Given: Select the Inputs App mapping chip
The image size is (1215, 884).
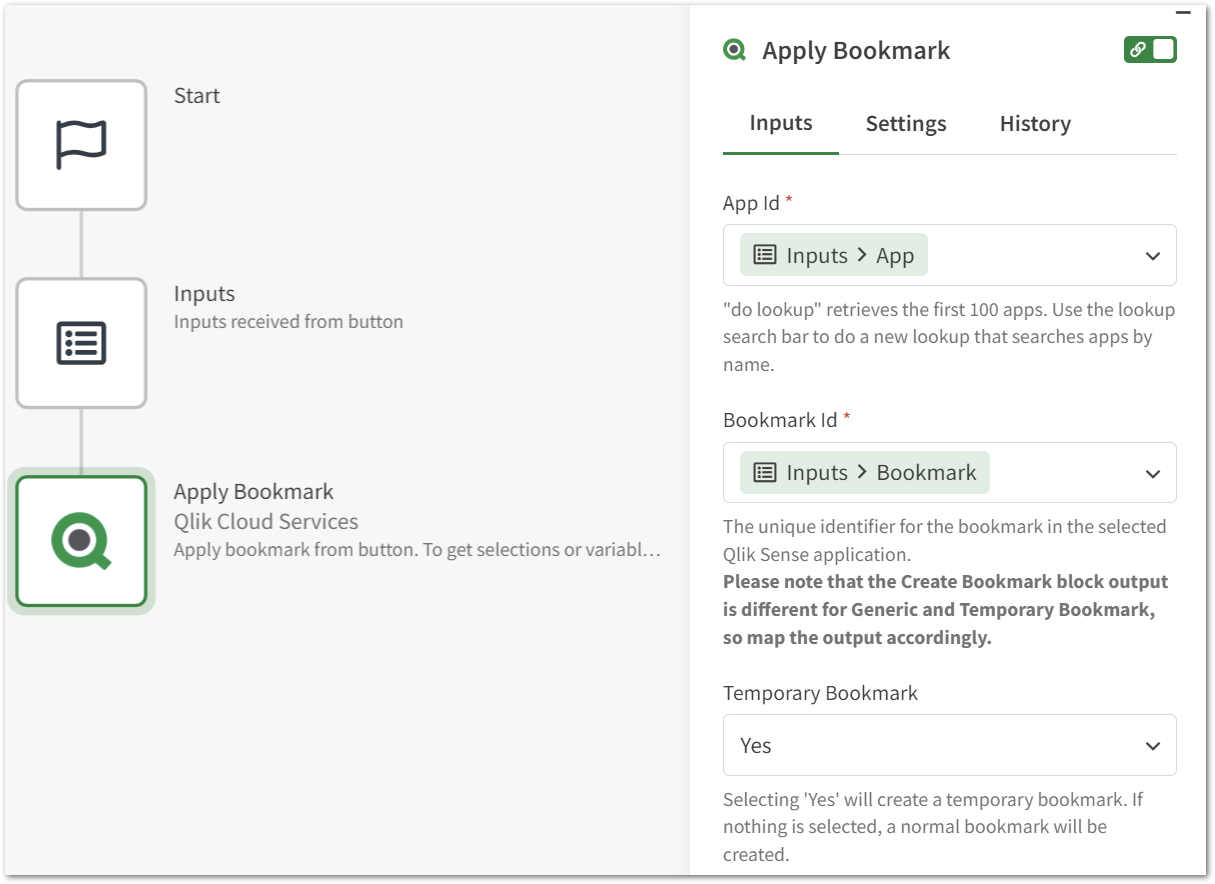Looking at the screenshot, I should pyautogui.click(x=833, y=255).
